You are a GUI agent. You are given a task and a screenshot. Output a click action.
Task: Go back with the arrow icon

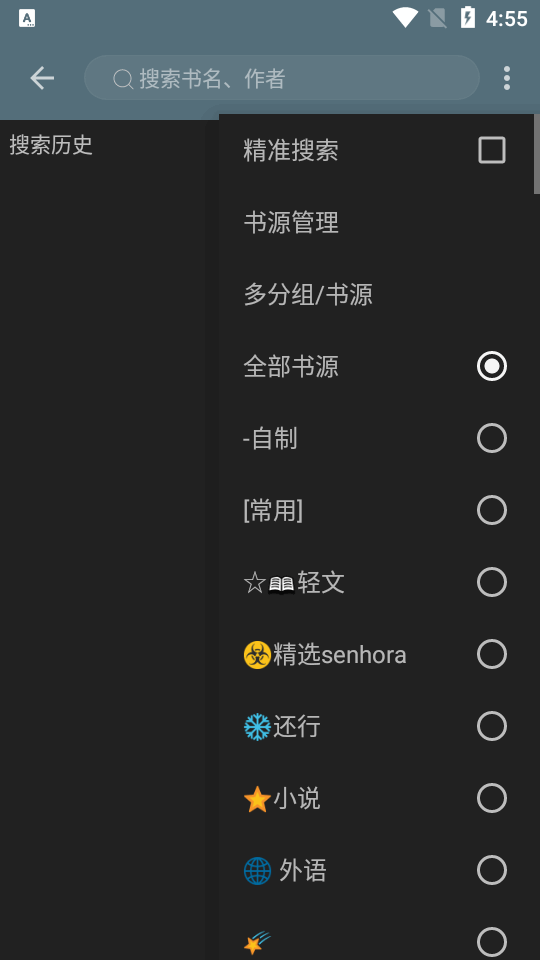pos(42,78)
